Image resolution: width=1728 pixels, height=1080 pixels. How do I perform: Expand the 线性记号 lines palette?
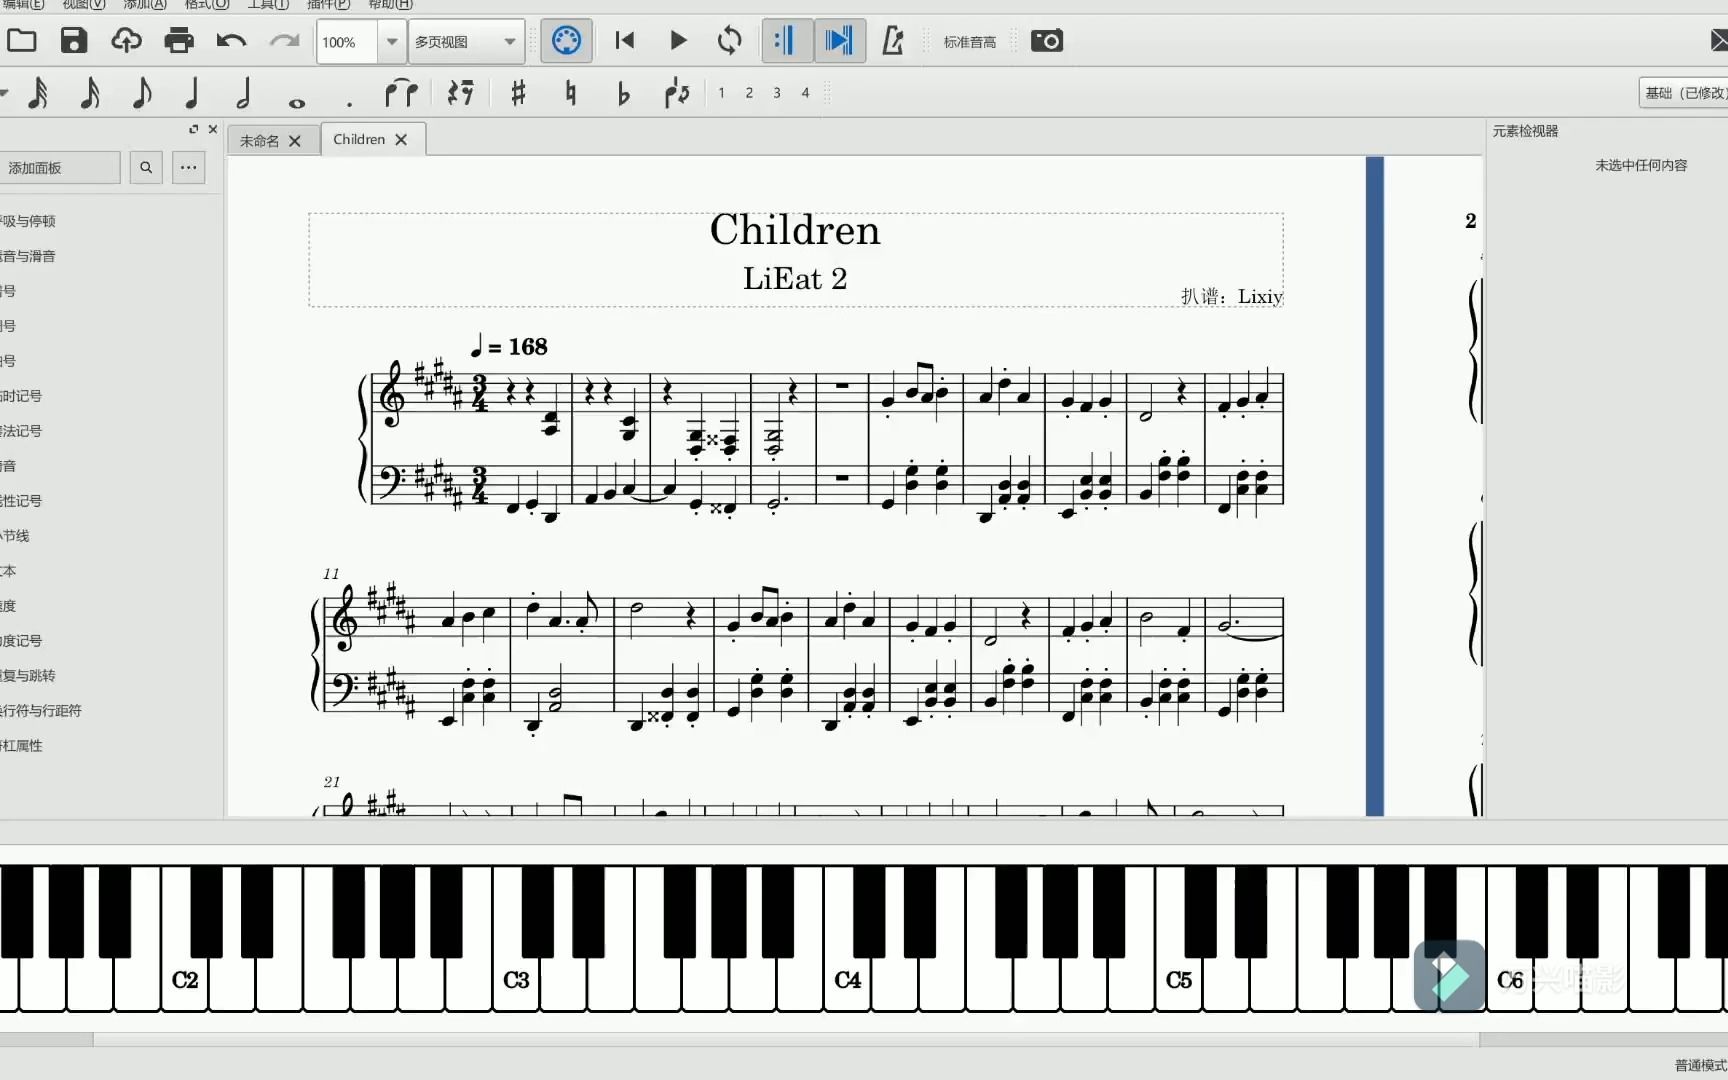[x=21, y=501]
